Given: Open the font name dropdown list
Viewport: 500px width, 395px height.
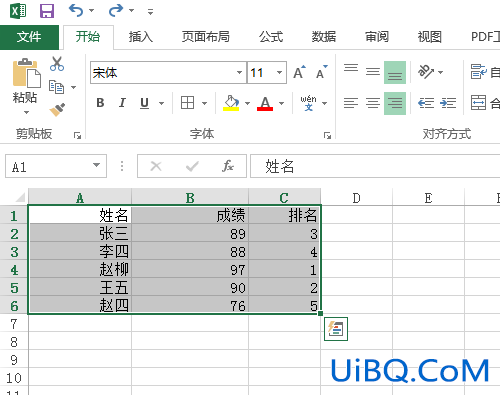Looking at the screenshot, I should [x=239, y=72].
